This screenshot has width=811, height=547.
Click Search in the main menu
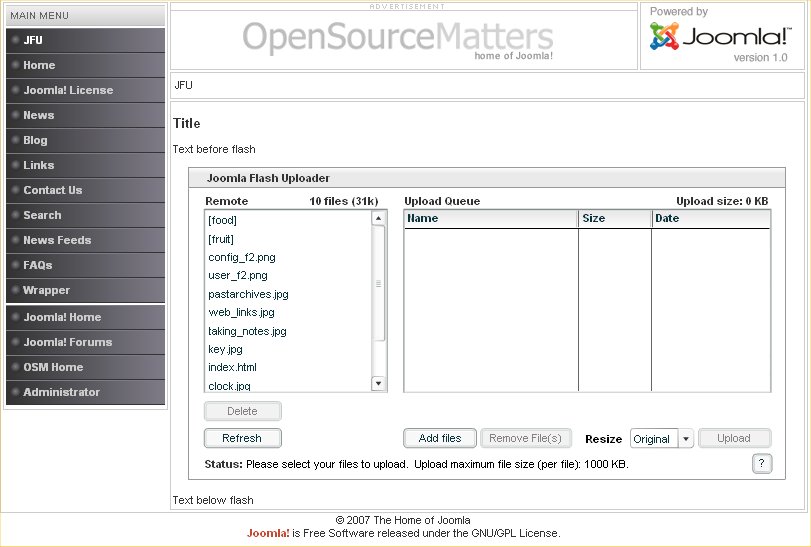click(x=85, y=215)
